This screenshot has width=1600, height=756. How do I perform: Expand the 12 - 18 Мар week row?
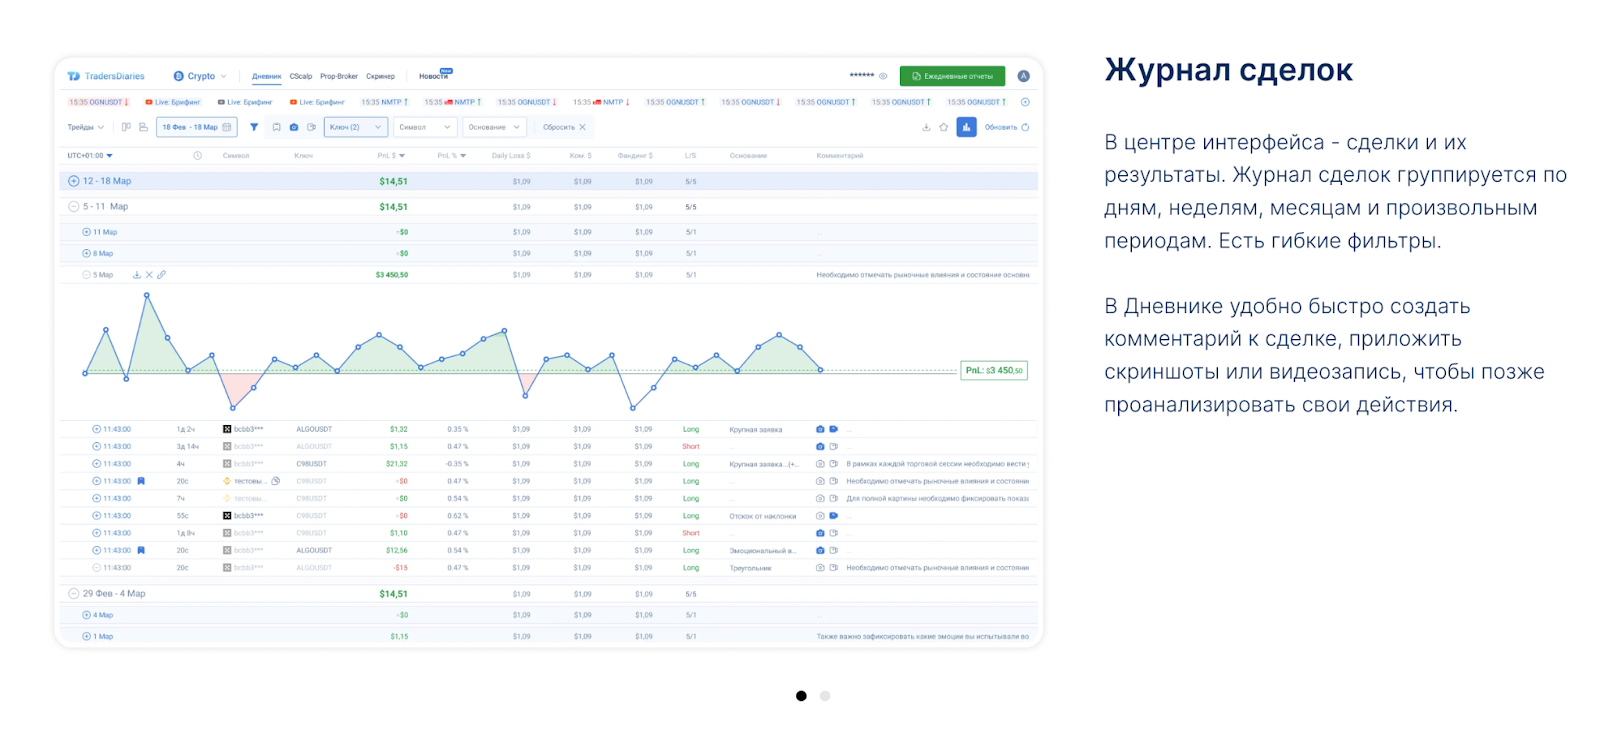74,181
